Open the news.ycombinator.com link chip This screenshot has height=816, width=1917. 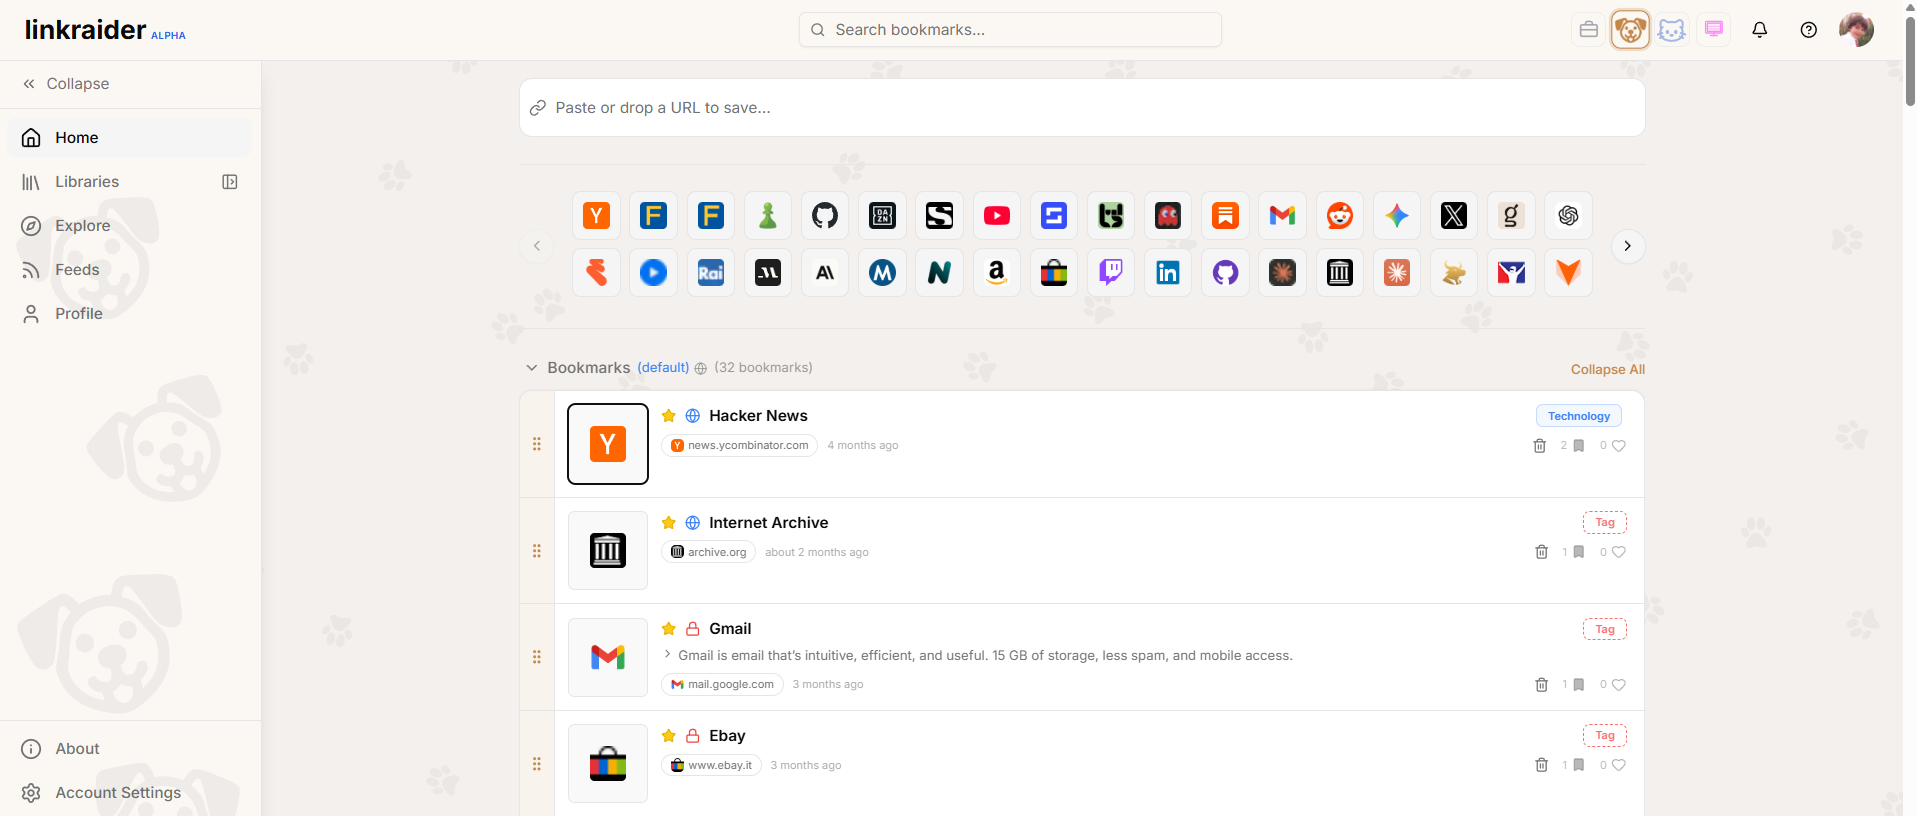pos(739,446)
